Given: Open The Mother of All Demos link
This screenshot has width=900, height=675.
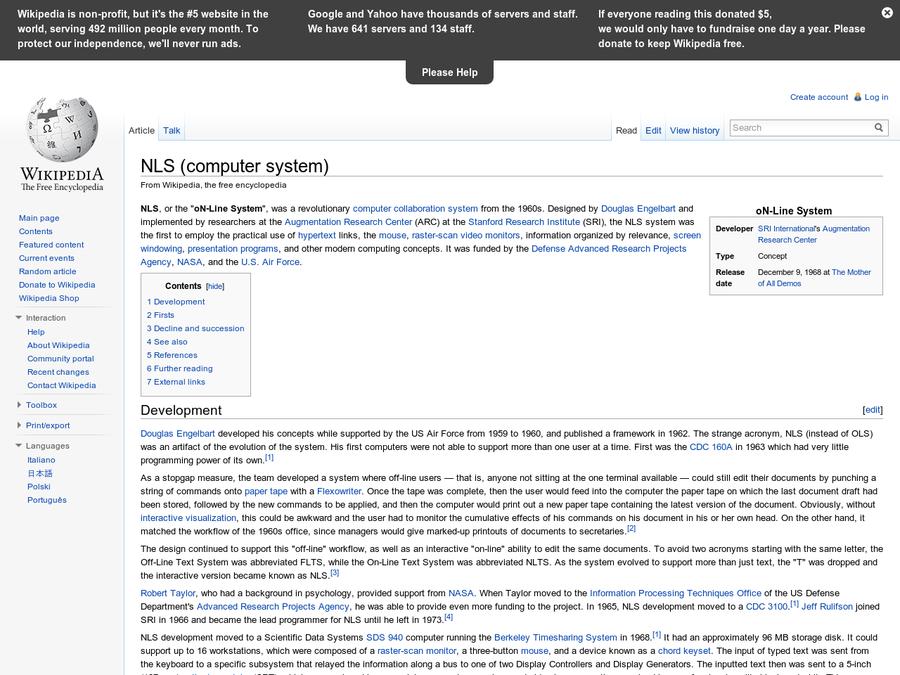Looking at the screenshot, I should coord(814,278).
